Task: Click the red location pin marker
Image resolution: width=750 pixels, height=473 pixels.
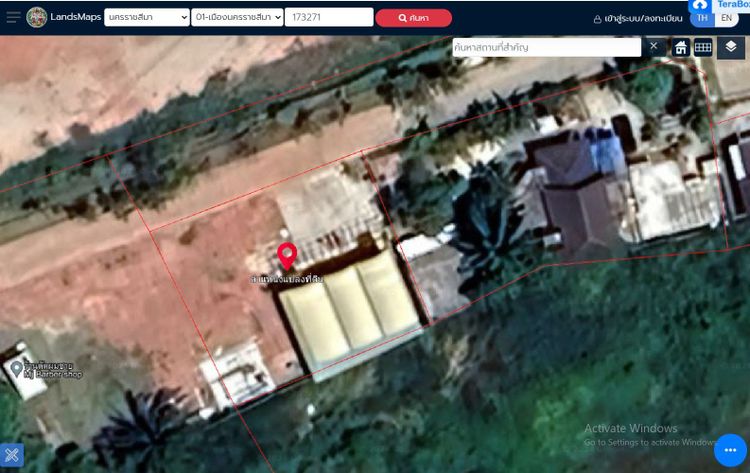Action: (287, 256)
